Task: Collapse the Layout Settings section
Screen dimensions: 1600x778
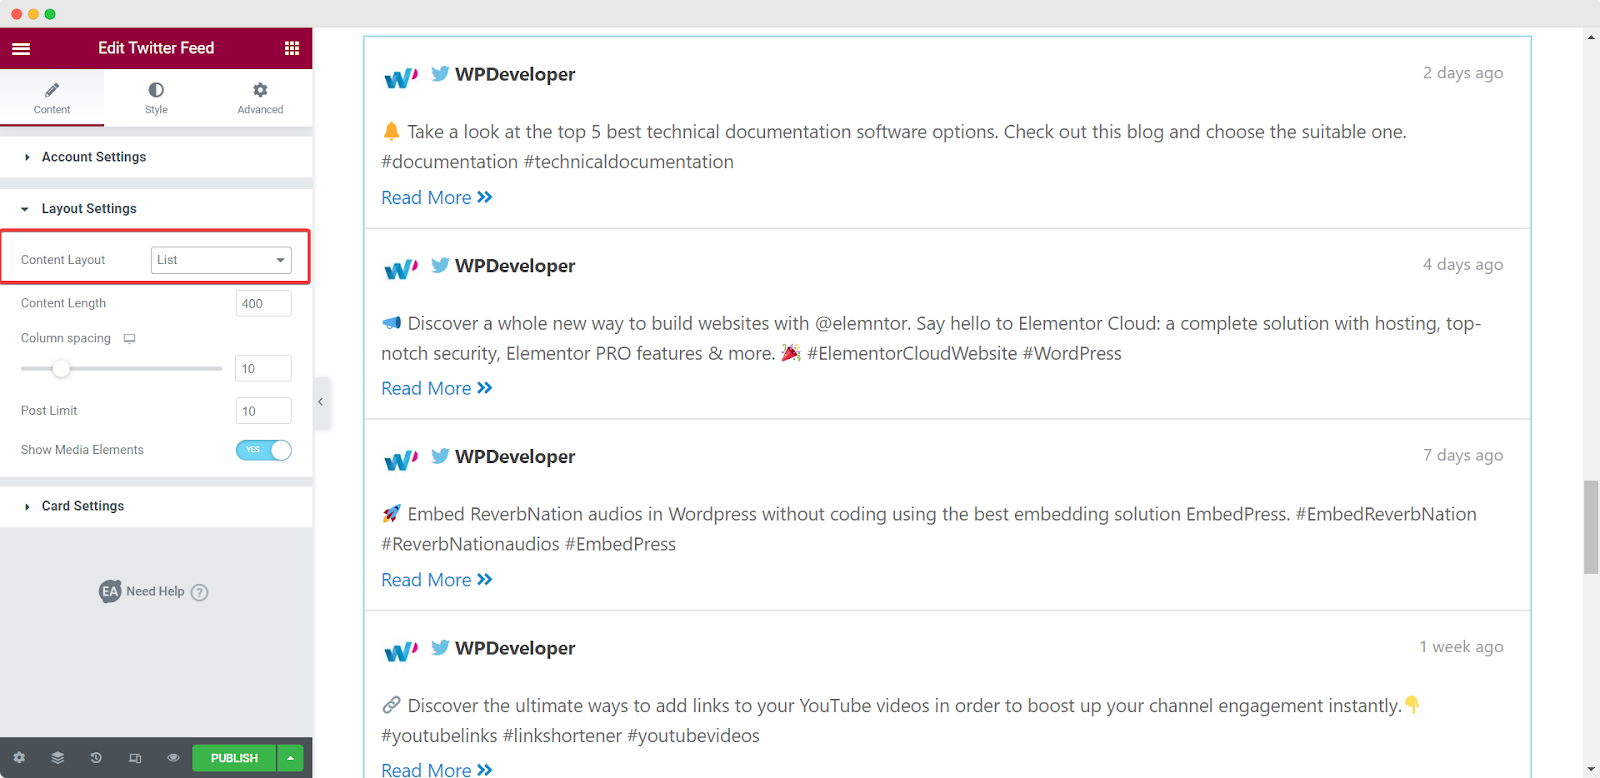Action: coord(156,209)
